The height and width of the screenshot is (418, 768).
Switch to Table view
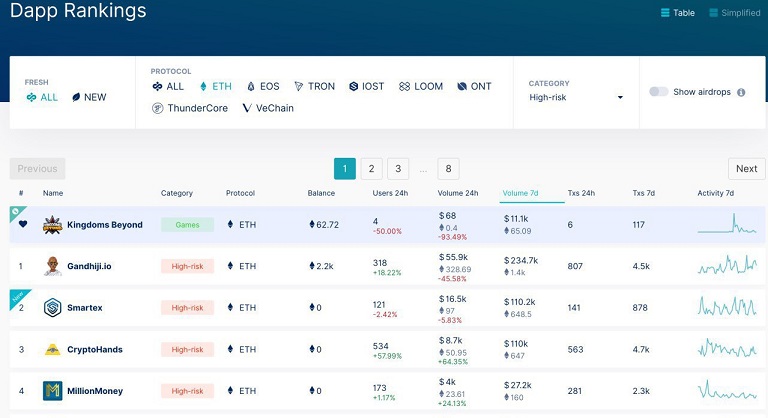[678, 13]
